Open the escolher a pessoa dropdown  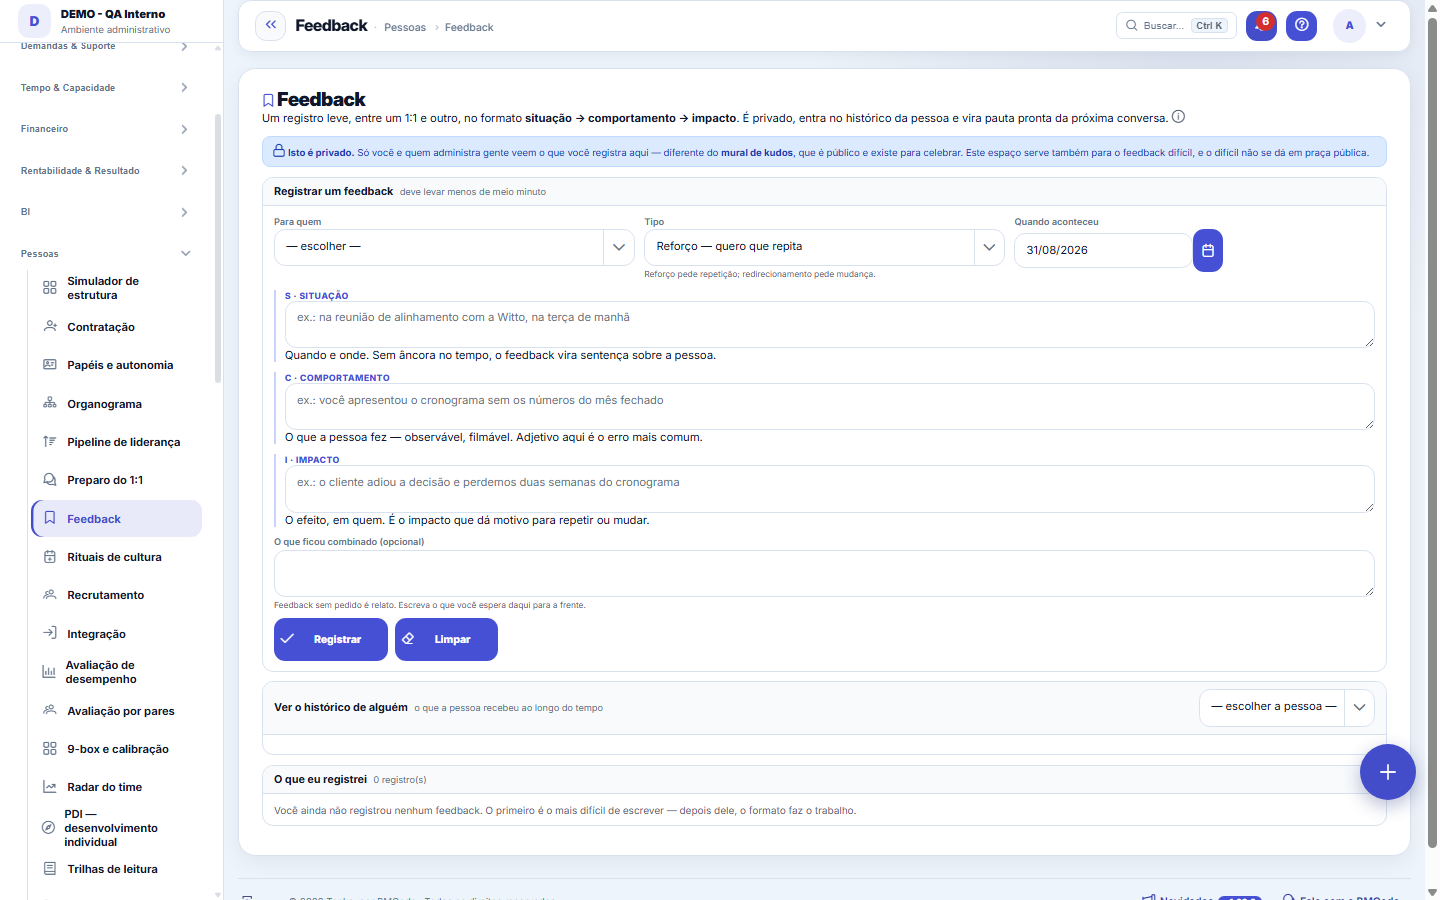(x=1286, y=707)
